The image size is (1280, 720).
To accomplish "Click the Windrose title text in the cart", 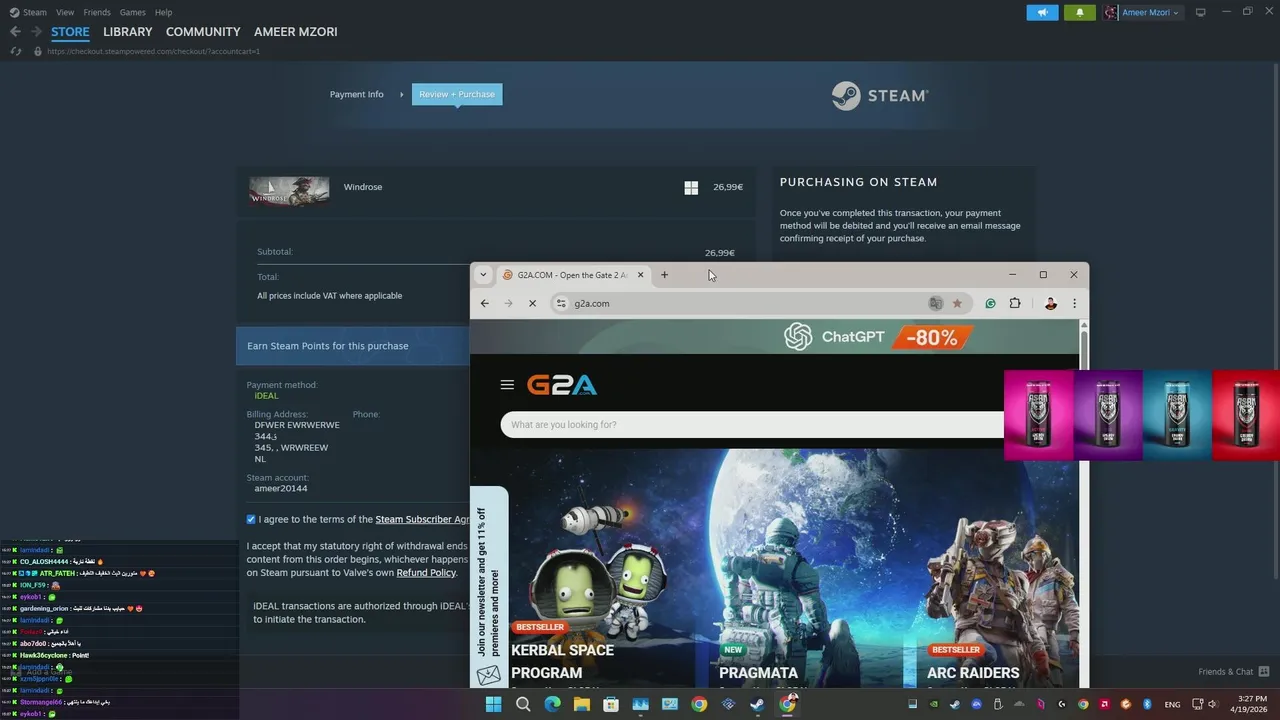I will [363, 187].
